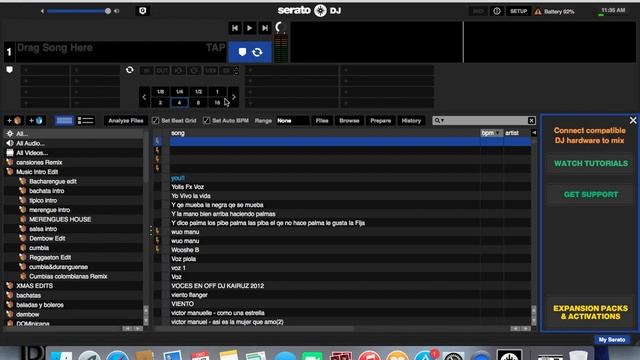The width and height of the screenshot is (640, 360).
Task: Click the column chooser arrow right of artist
Action: coord(534,133)
